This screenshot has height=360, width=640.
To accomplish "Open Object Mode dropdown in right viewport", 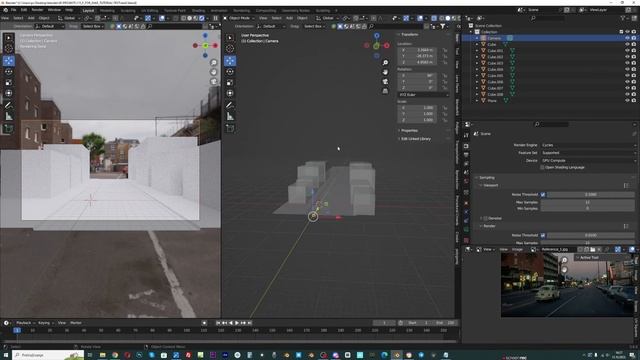I will 239,18.
